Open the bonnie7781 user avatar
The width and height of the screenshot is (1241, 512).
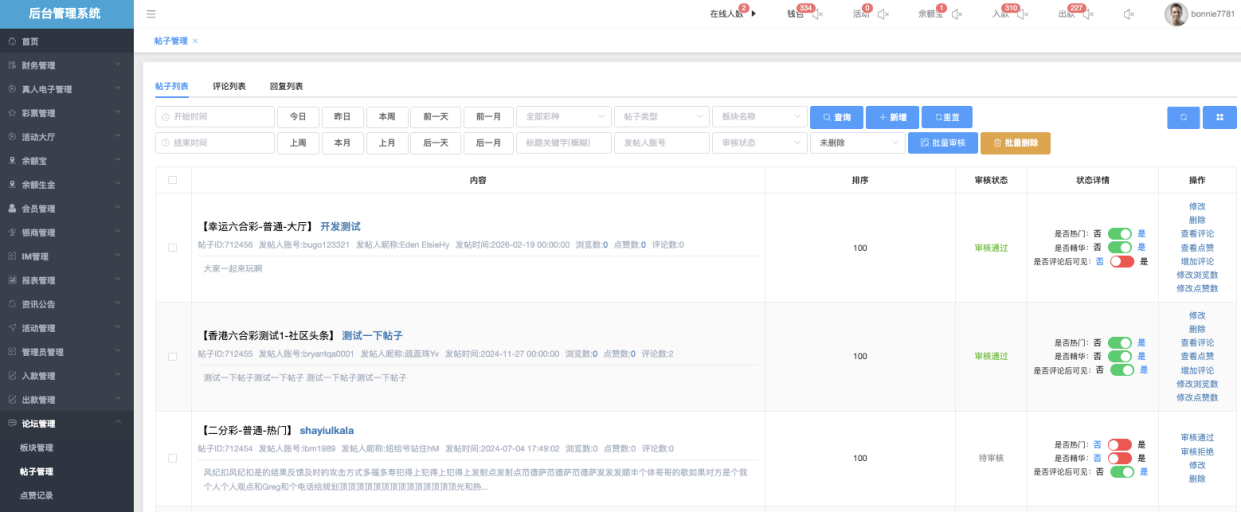(1176, 14)
